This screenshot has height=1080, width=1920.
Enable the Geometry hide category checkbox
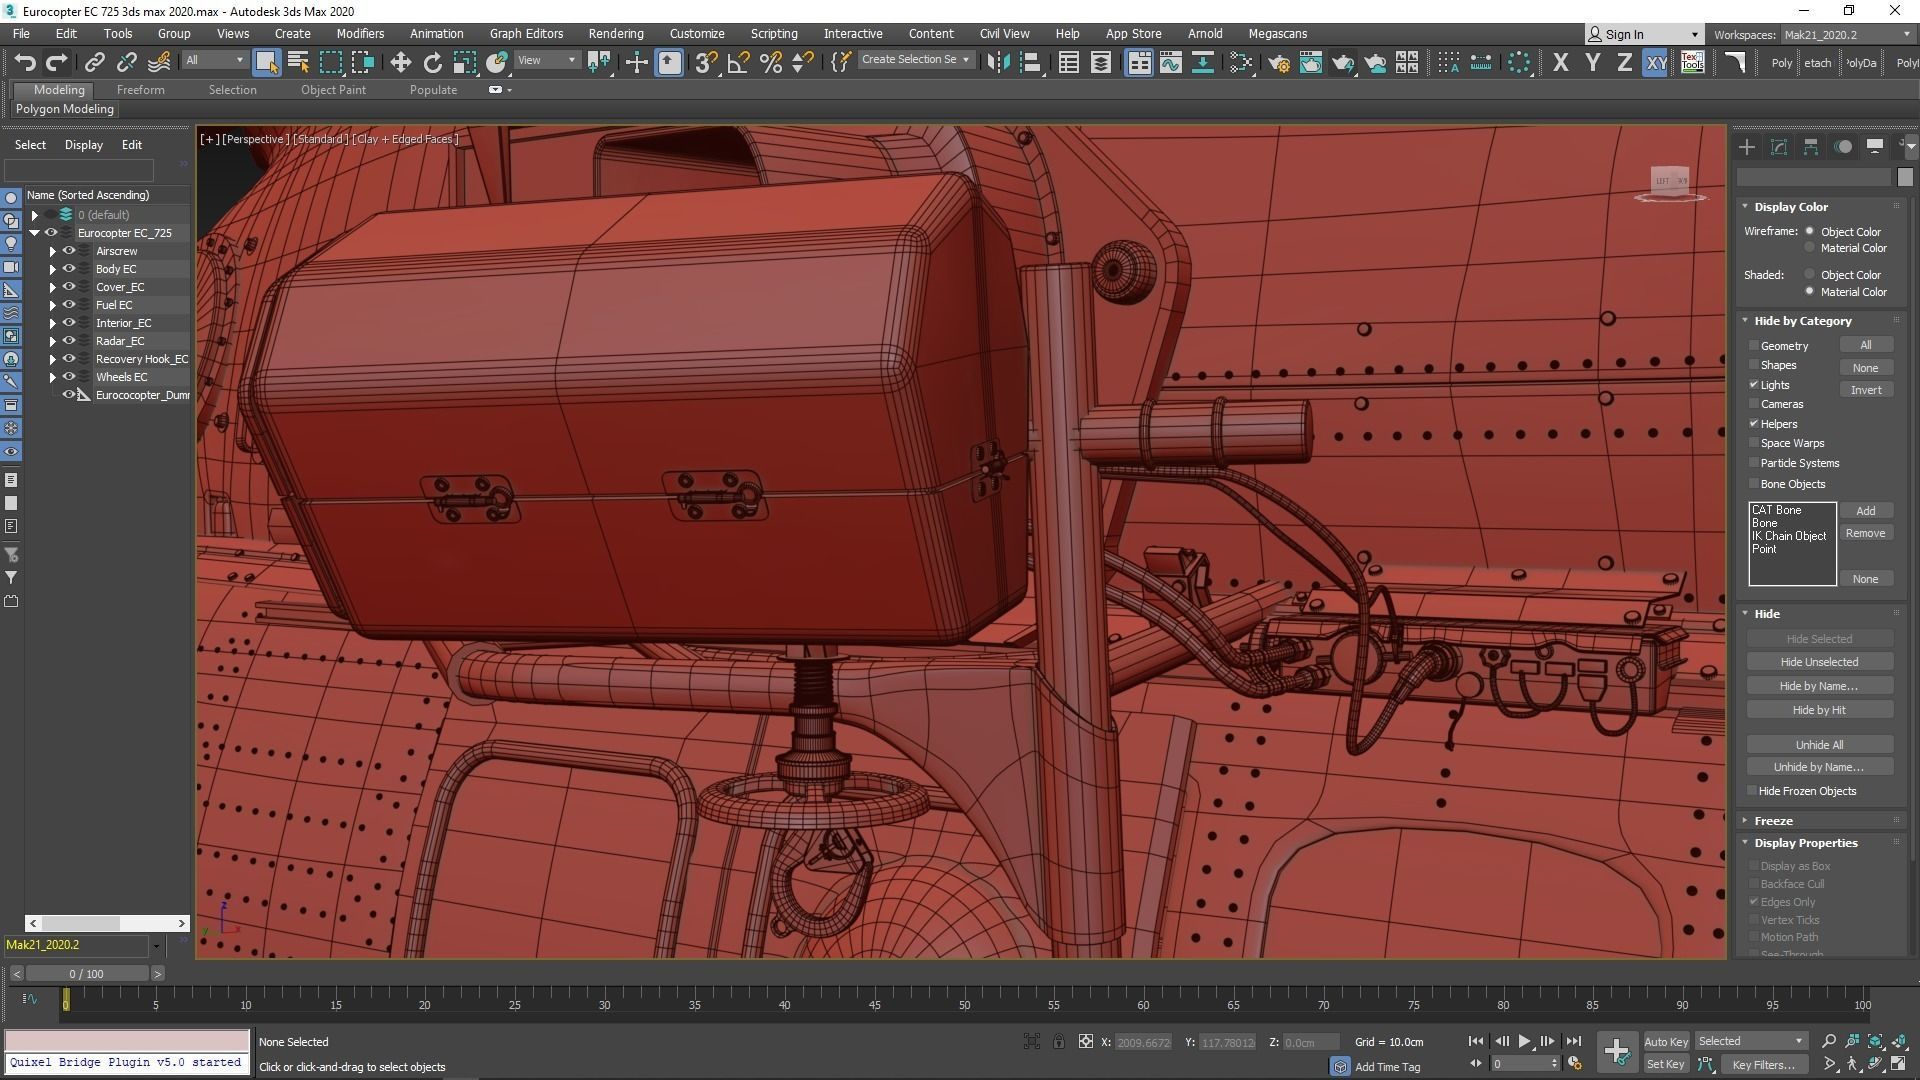[x=1754, y=346]
